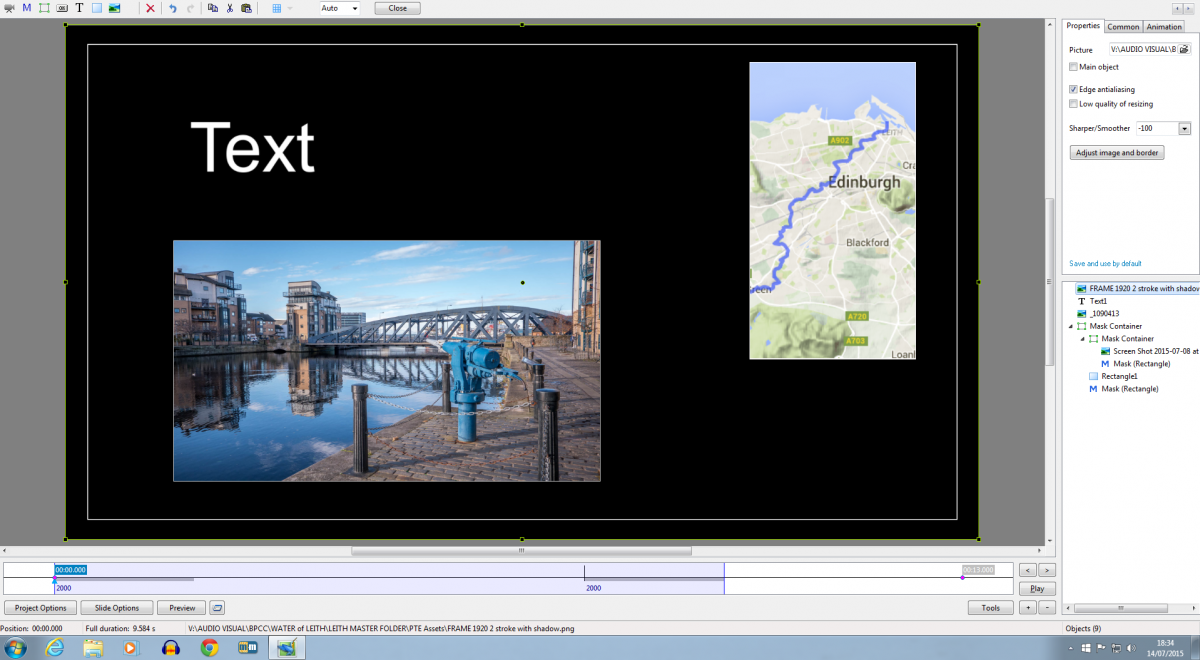Viewport: 1200px width, 660px height.
Task: Open Google Chrome from the taskbar
Action: 209,647
